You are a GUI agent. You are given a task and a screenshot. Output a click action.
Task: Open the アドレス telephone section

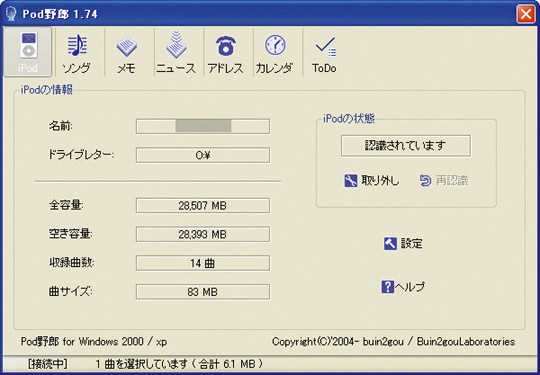[226, 52]
